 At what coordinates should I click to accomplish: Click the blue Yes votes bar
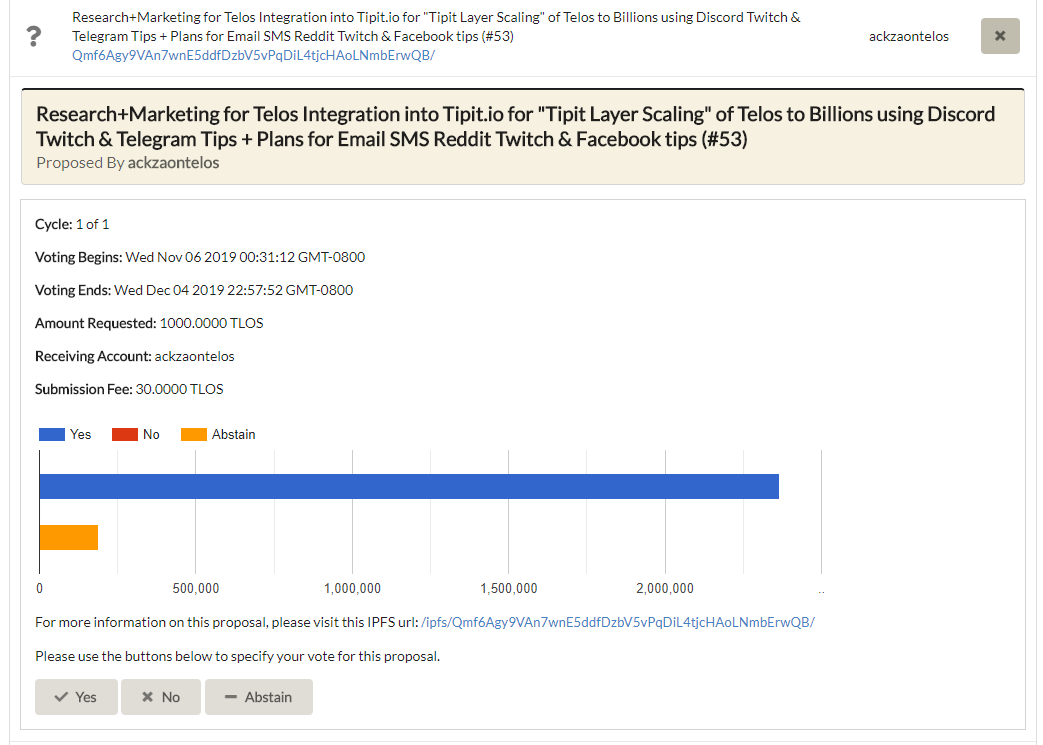(409, 486)
